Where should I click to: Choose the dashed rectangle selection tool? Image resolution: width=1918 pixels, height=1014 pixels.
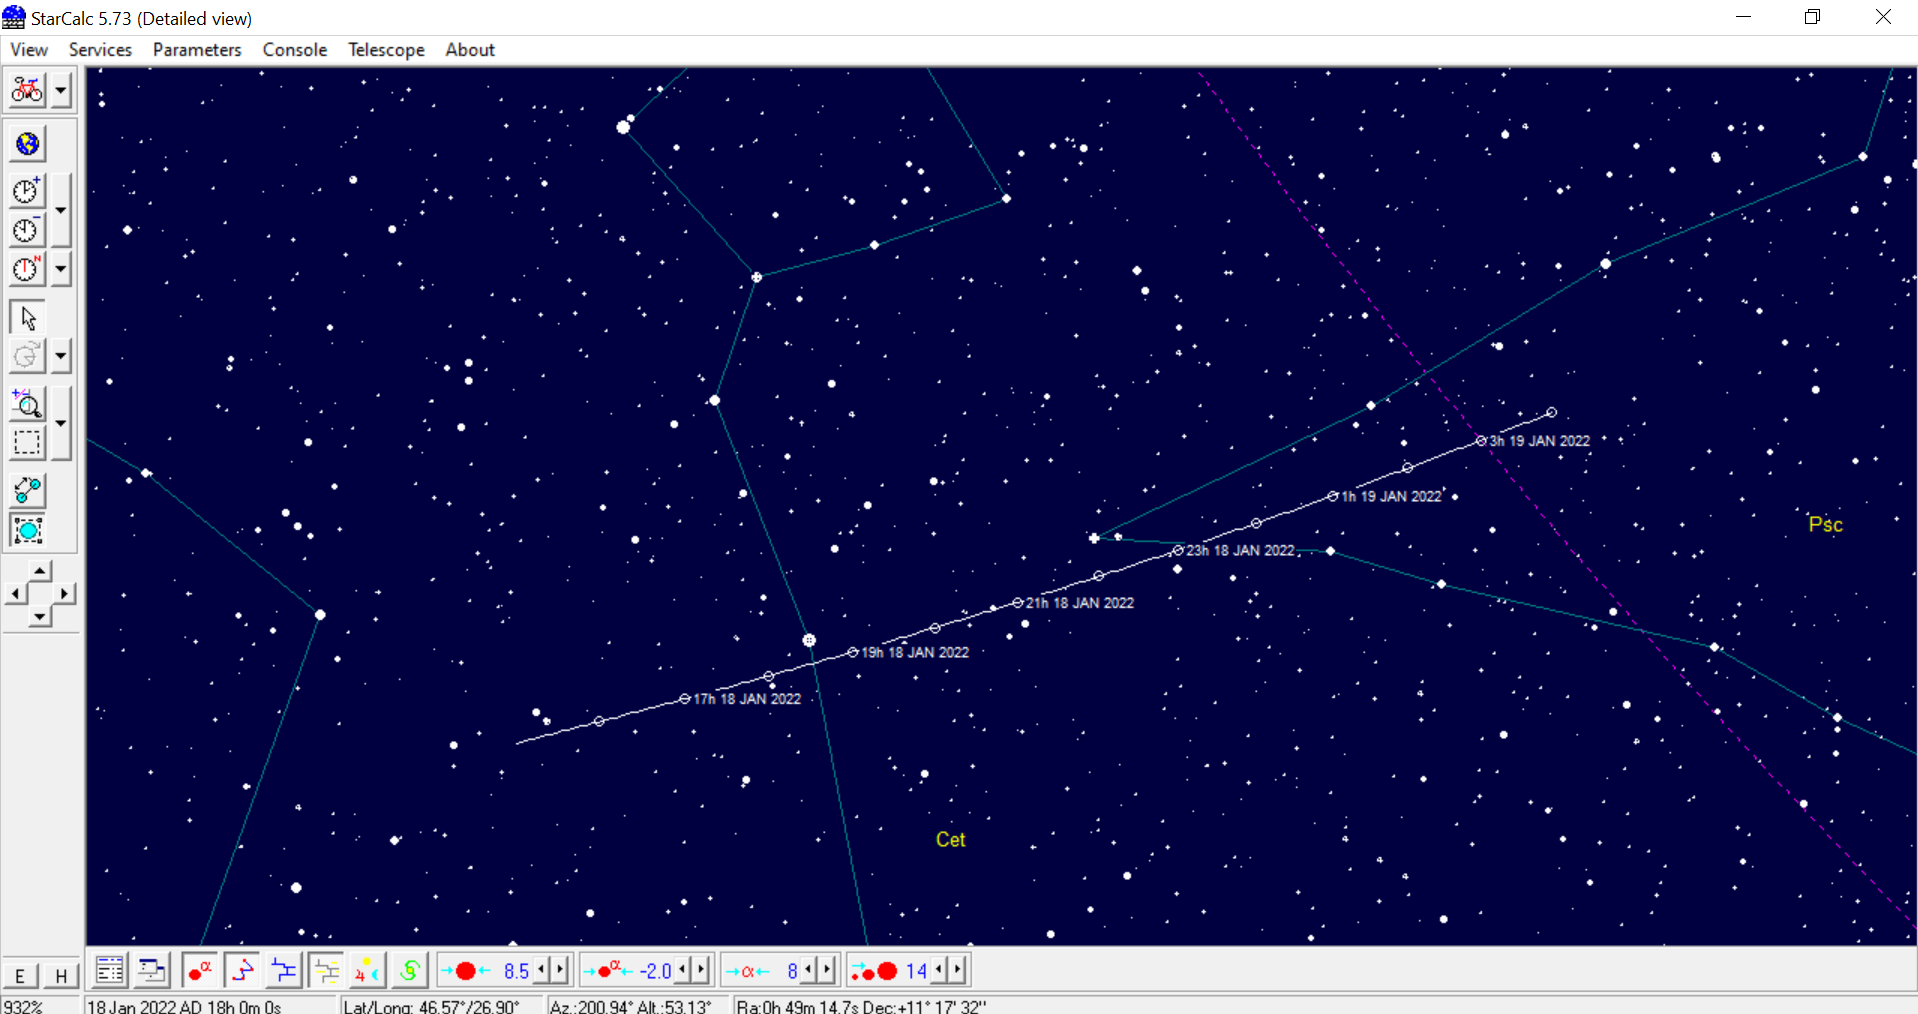pos(27,443)
